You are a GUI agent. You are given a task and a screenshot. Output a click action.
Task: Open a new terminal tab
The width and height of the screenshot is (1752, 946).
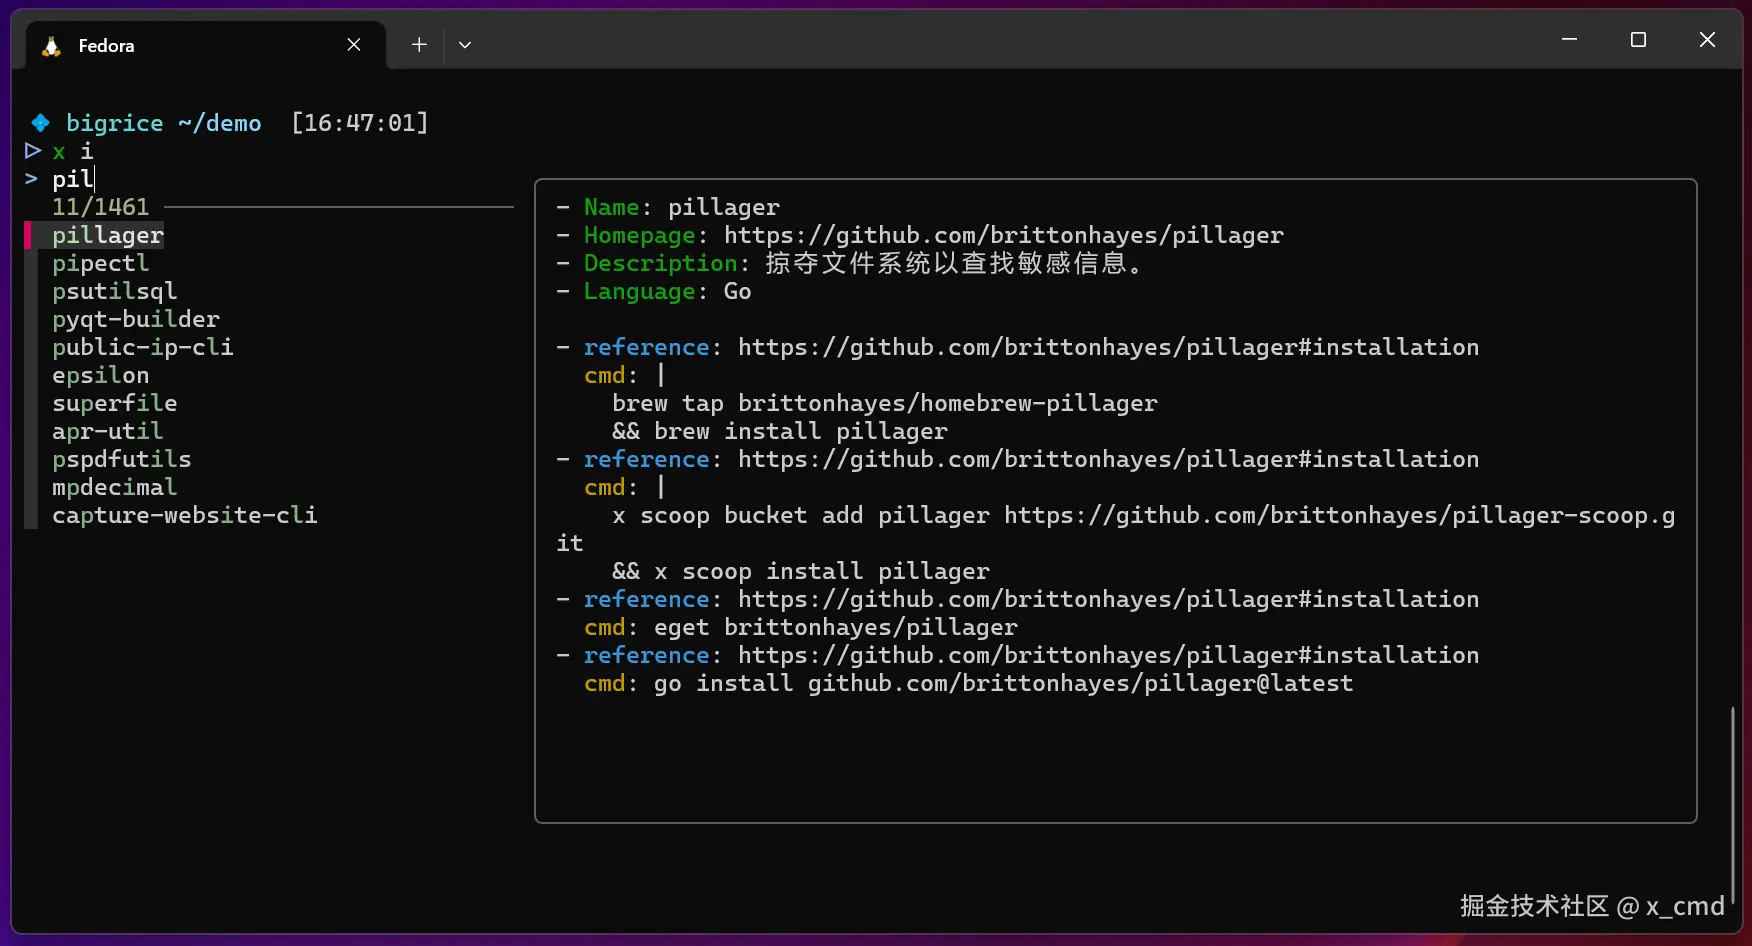[419, 45]
